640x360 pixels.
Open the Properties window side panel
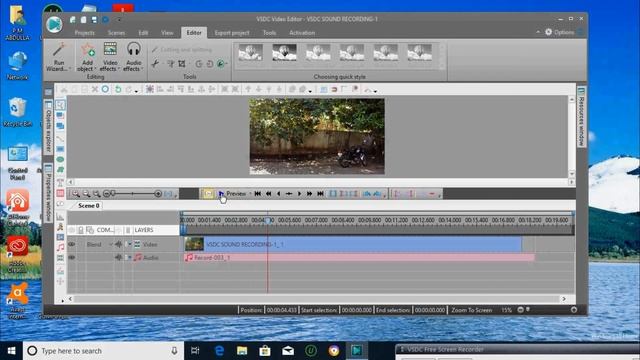[48, 193]
